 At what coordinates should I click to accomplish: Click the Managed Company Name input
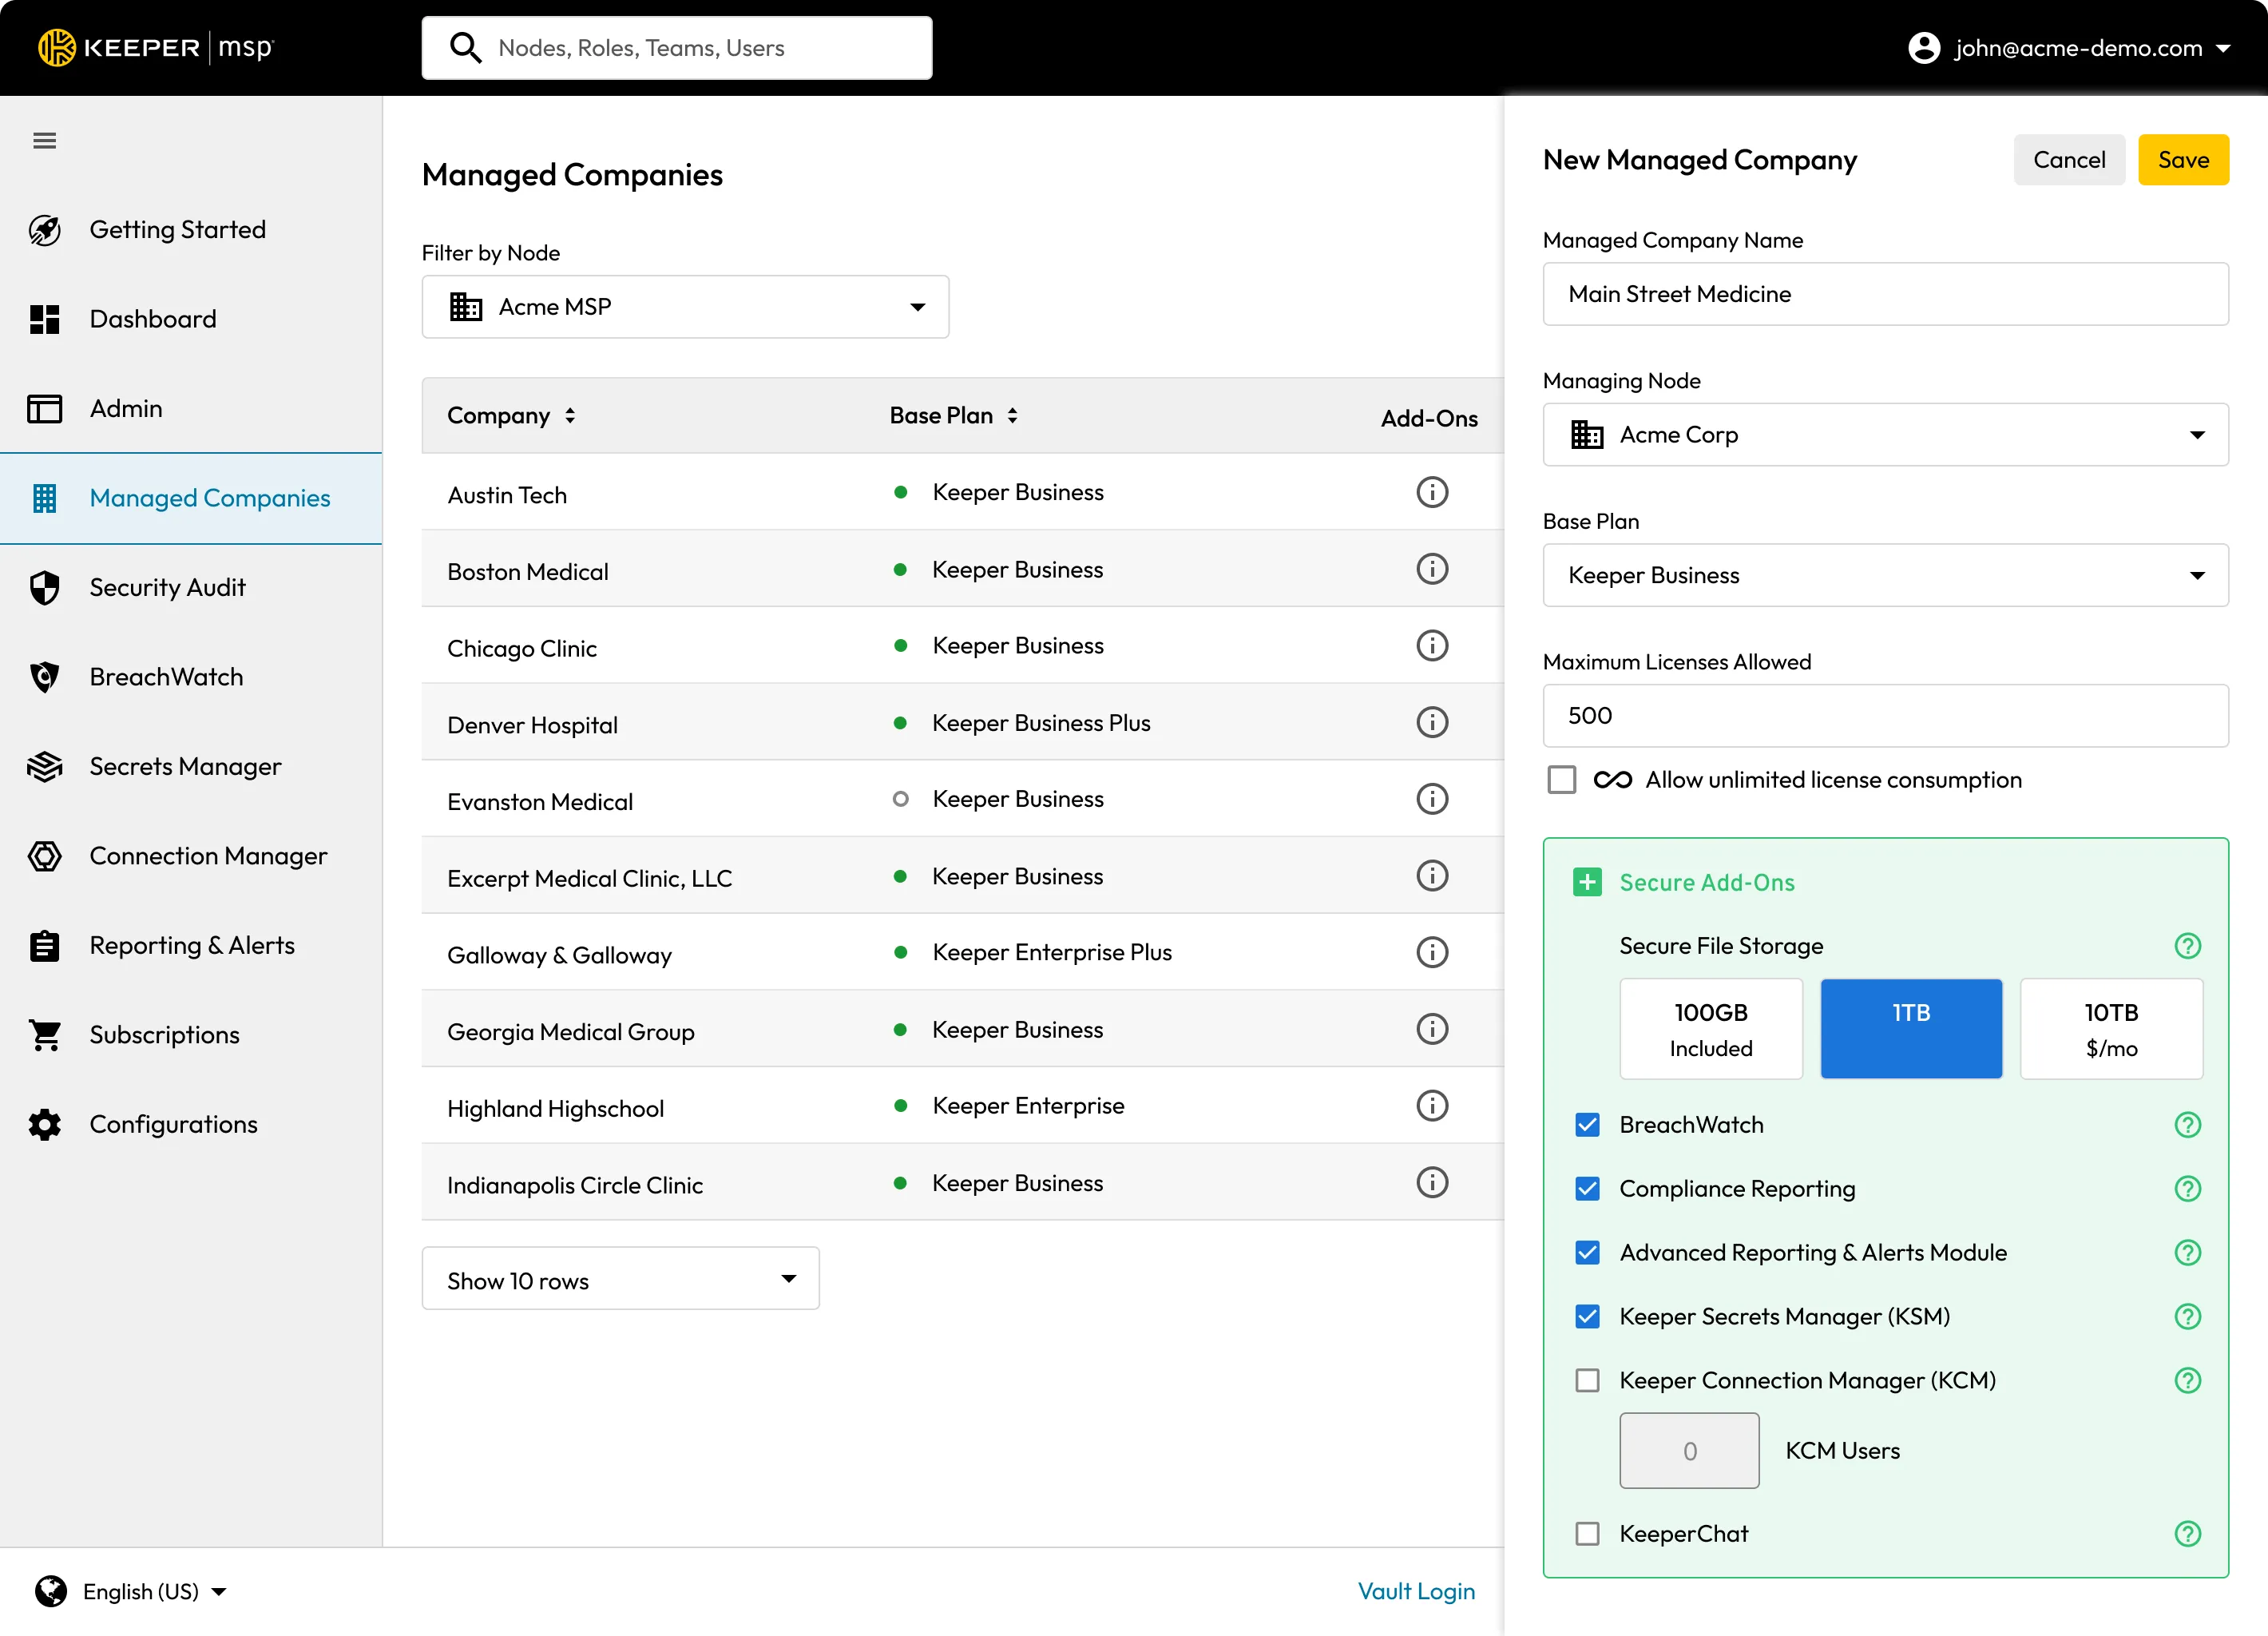point(1885,294)
